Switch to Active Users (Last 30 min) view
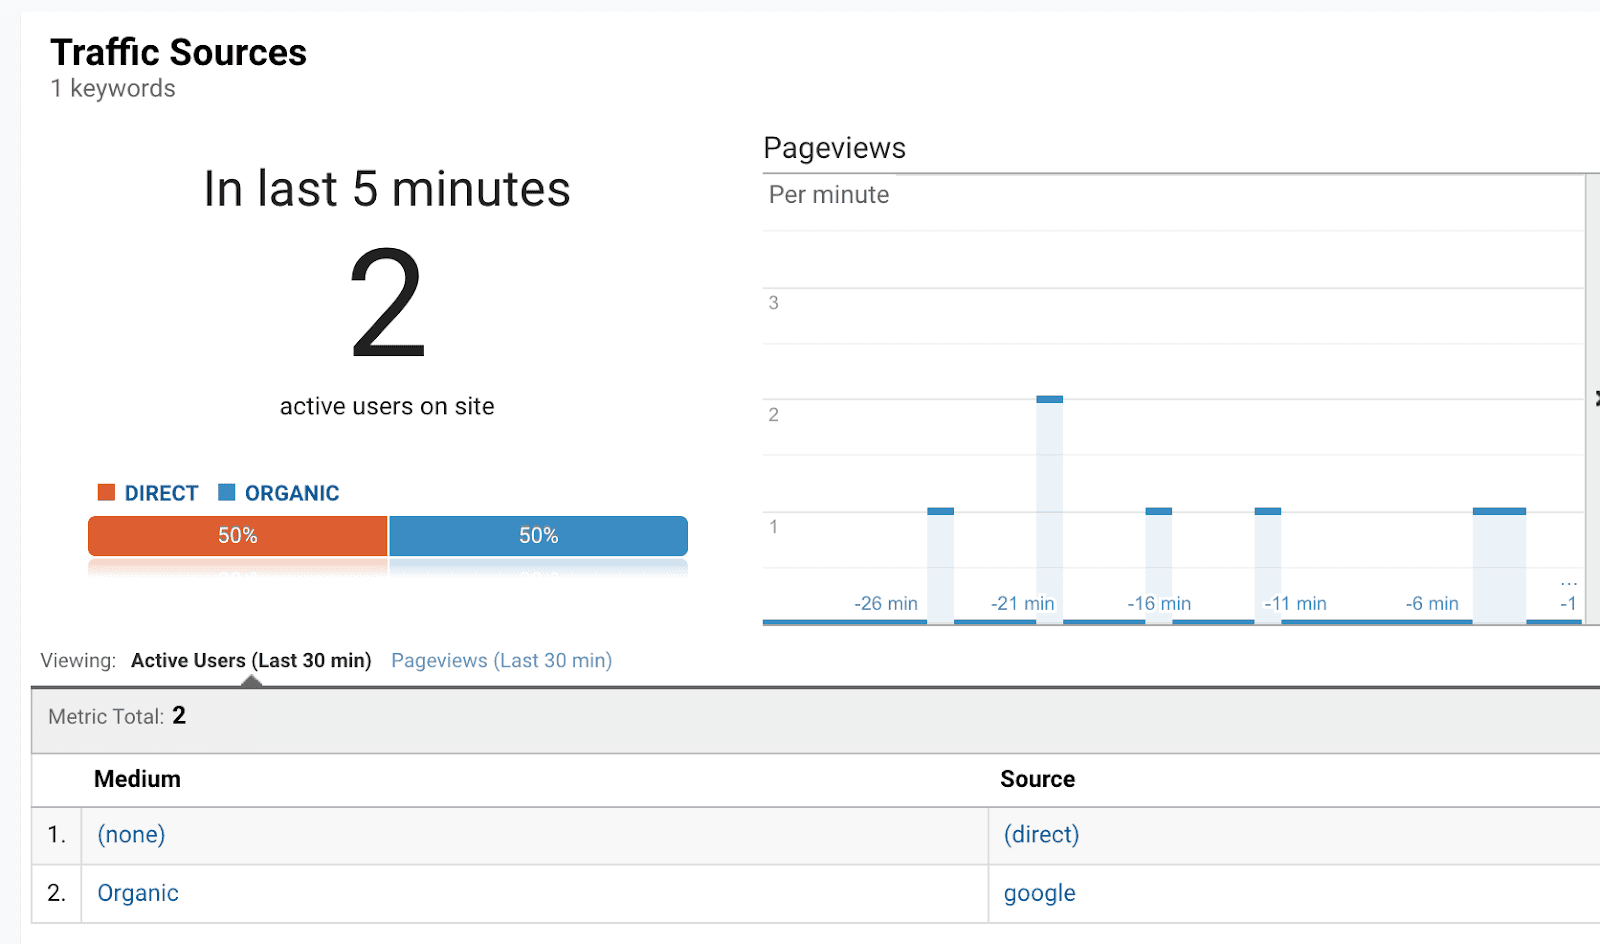The width and height of the screenshot is (1600, 944). click(251, 661)
